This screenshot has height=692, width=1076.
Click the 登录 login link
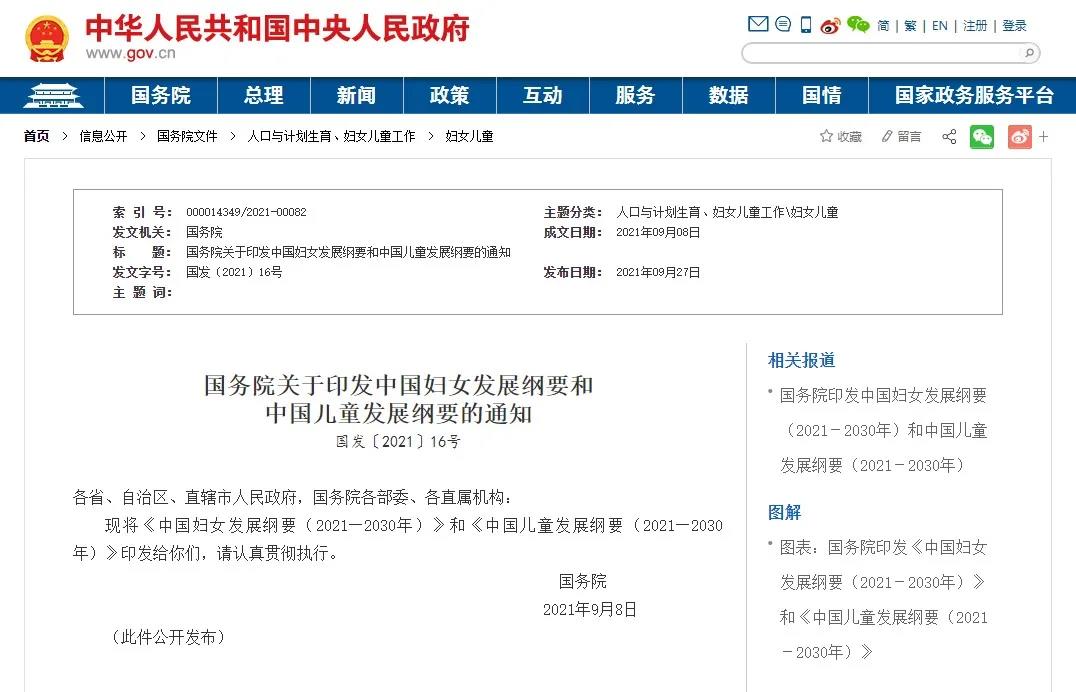pos(1014,26)
